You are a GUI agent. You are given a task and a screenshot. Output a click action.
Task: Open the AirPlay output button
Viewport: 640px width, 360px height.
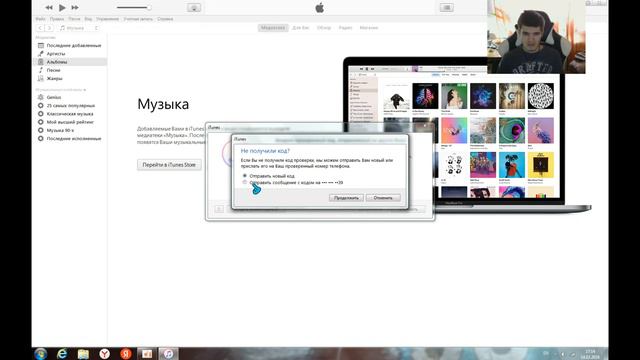[x=194, y=8]
